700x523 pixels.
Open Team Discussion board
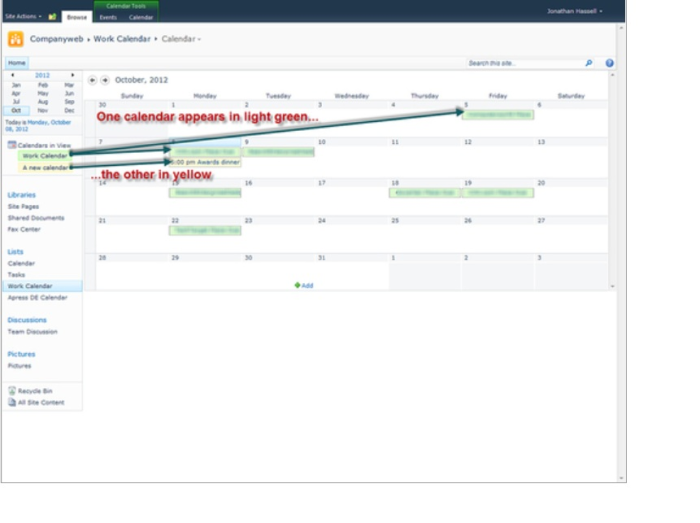click(x=32, y=332)
